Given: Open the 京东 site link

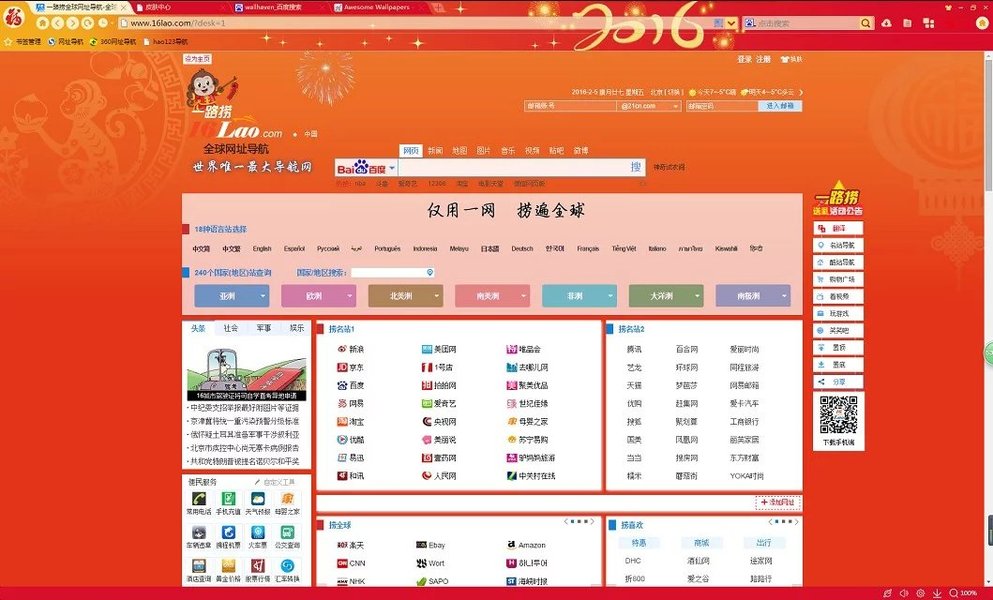Looking at the screenshot, I should 350,367.
